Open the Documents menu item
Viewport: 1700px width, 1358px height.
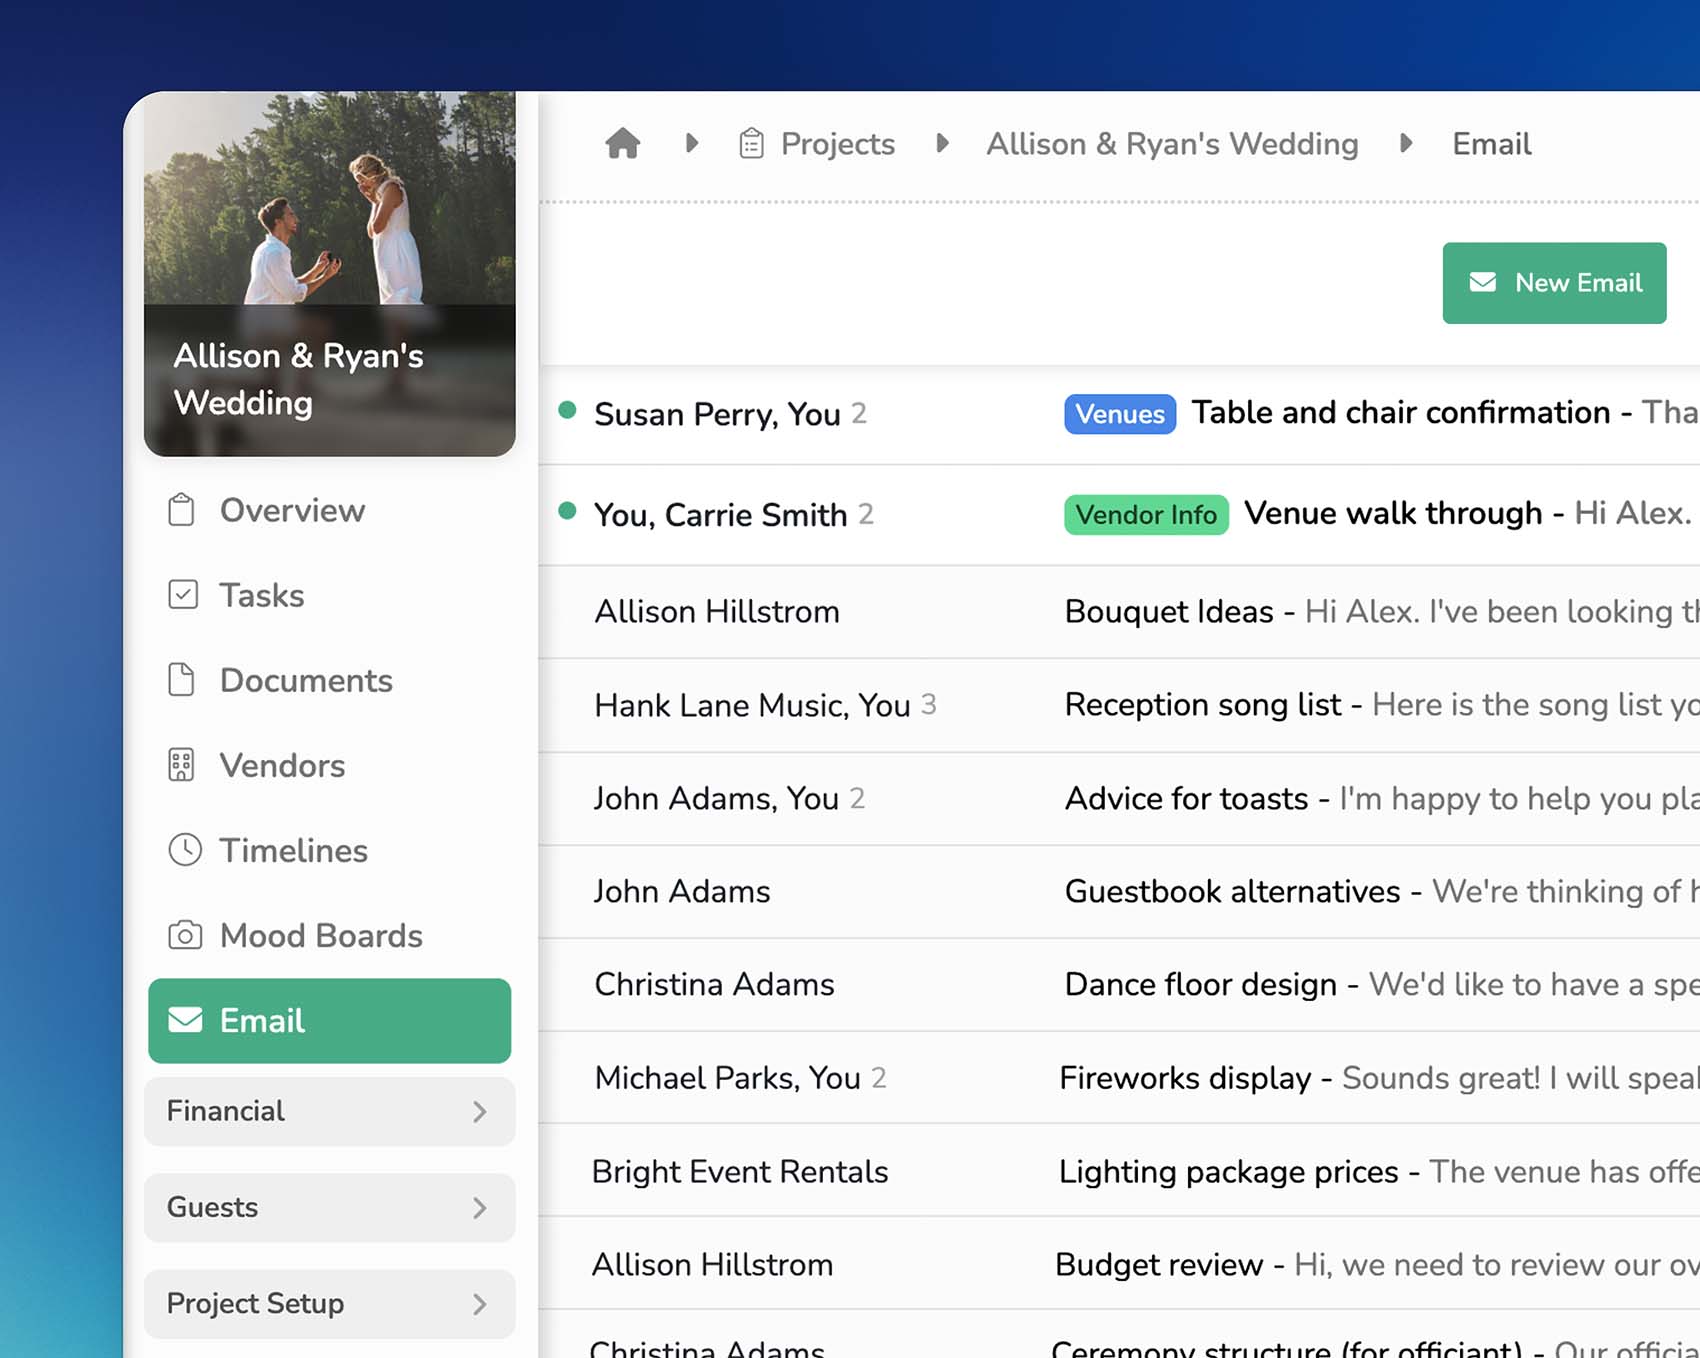(x=329, y=680)
